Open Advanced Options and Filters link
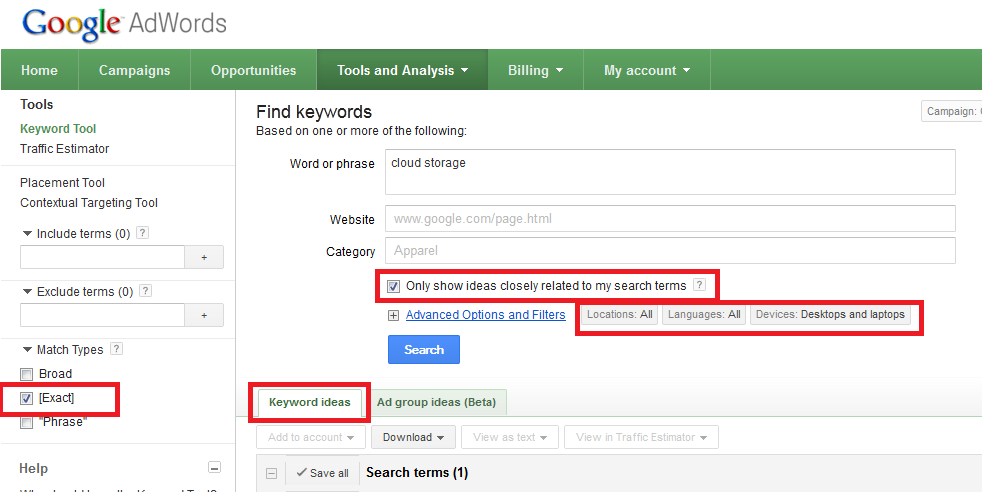Screen dimensions: 982x492 coord(485,315)
